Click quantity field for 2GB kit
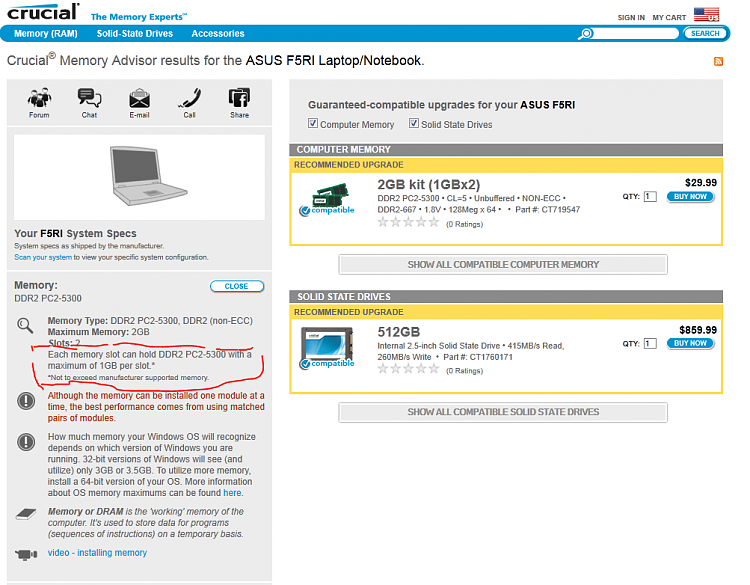This screenshot has width=750, height=585. (650, 197)
